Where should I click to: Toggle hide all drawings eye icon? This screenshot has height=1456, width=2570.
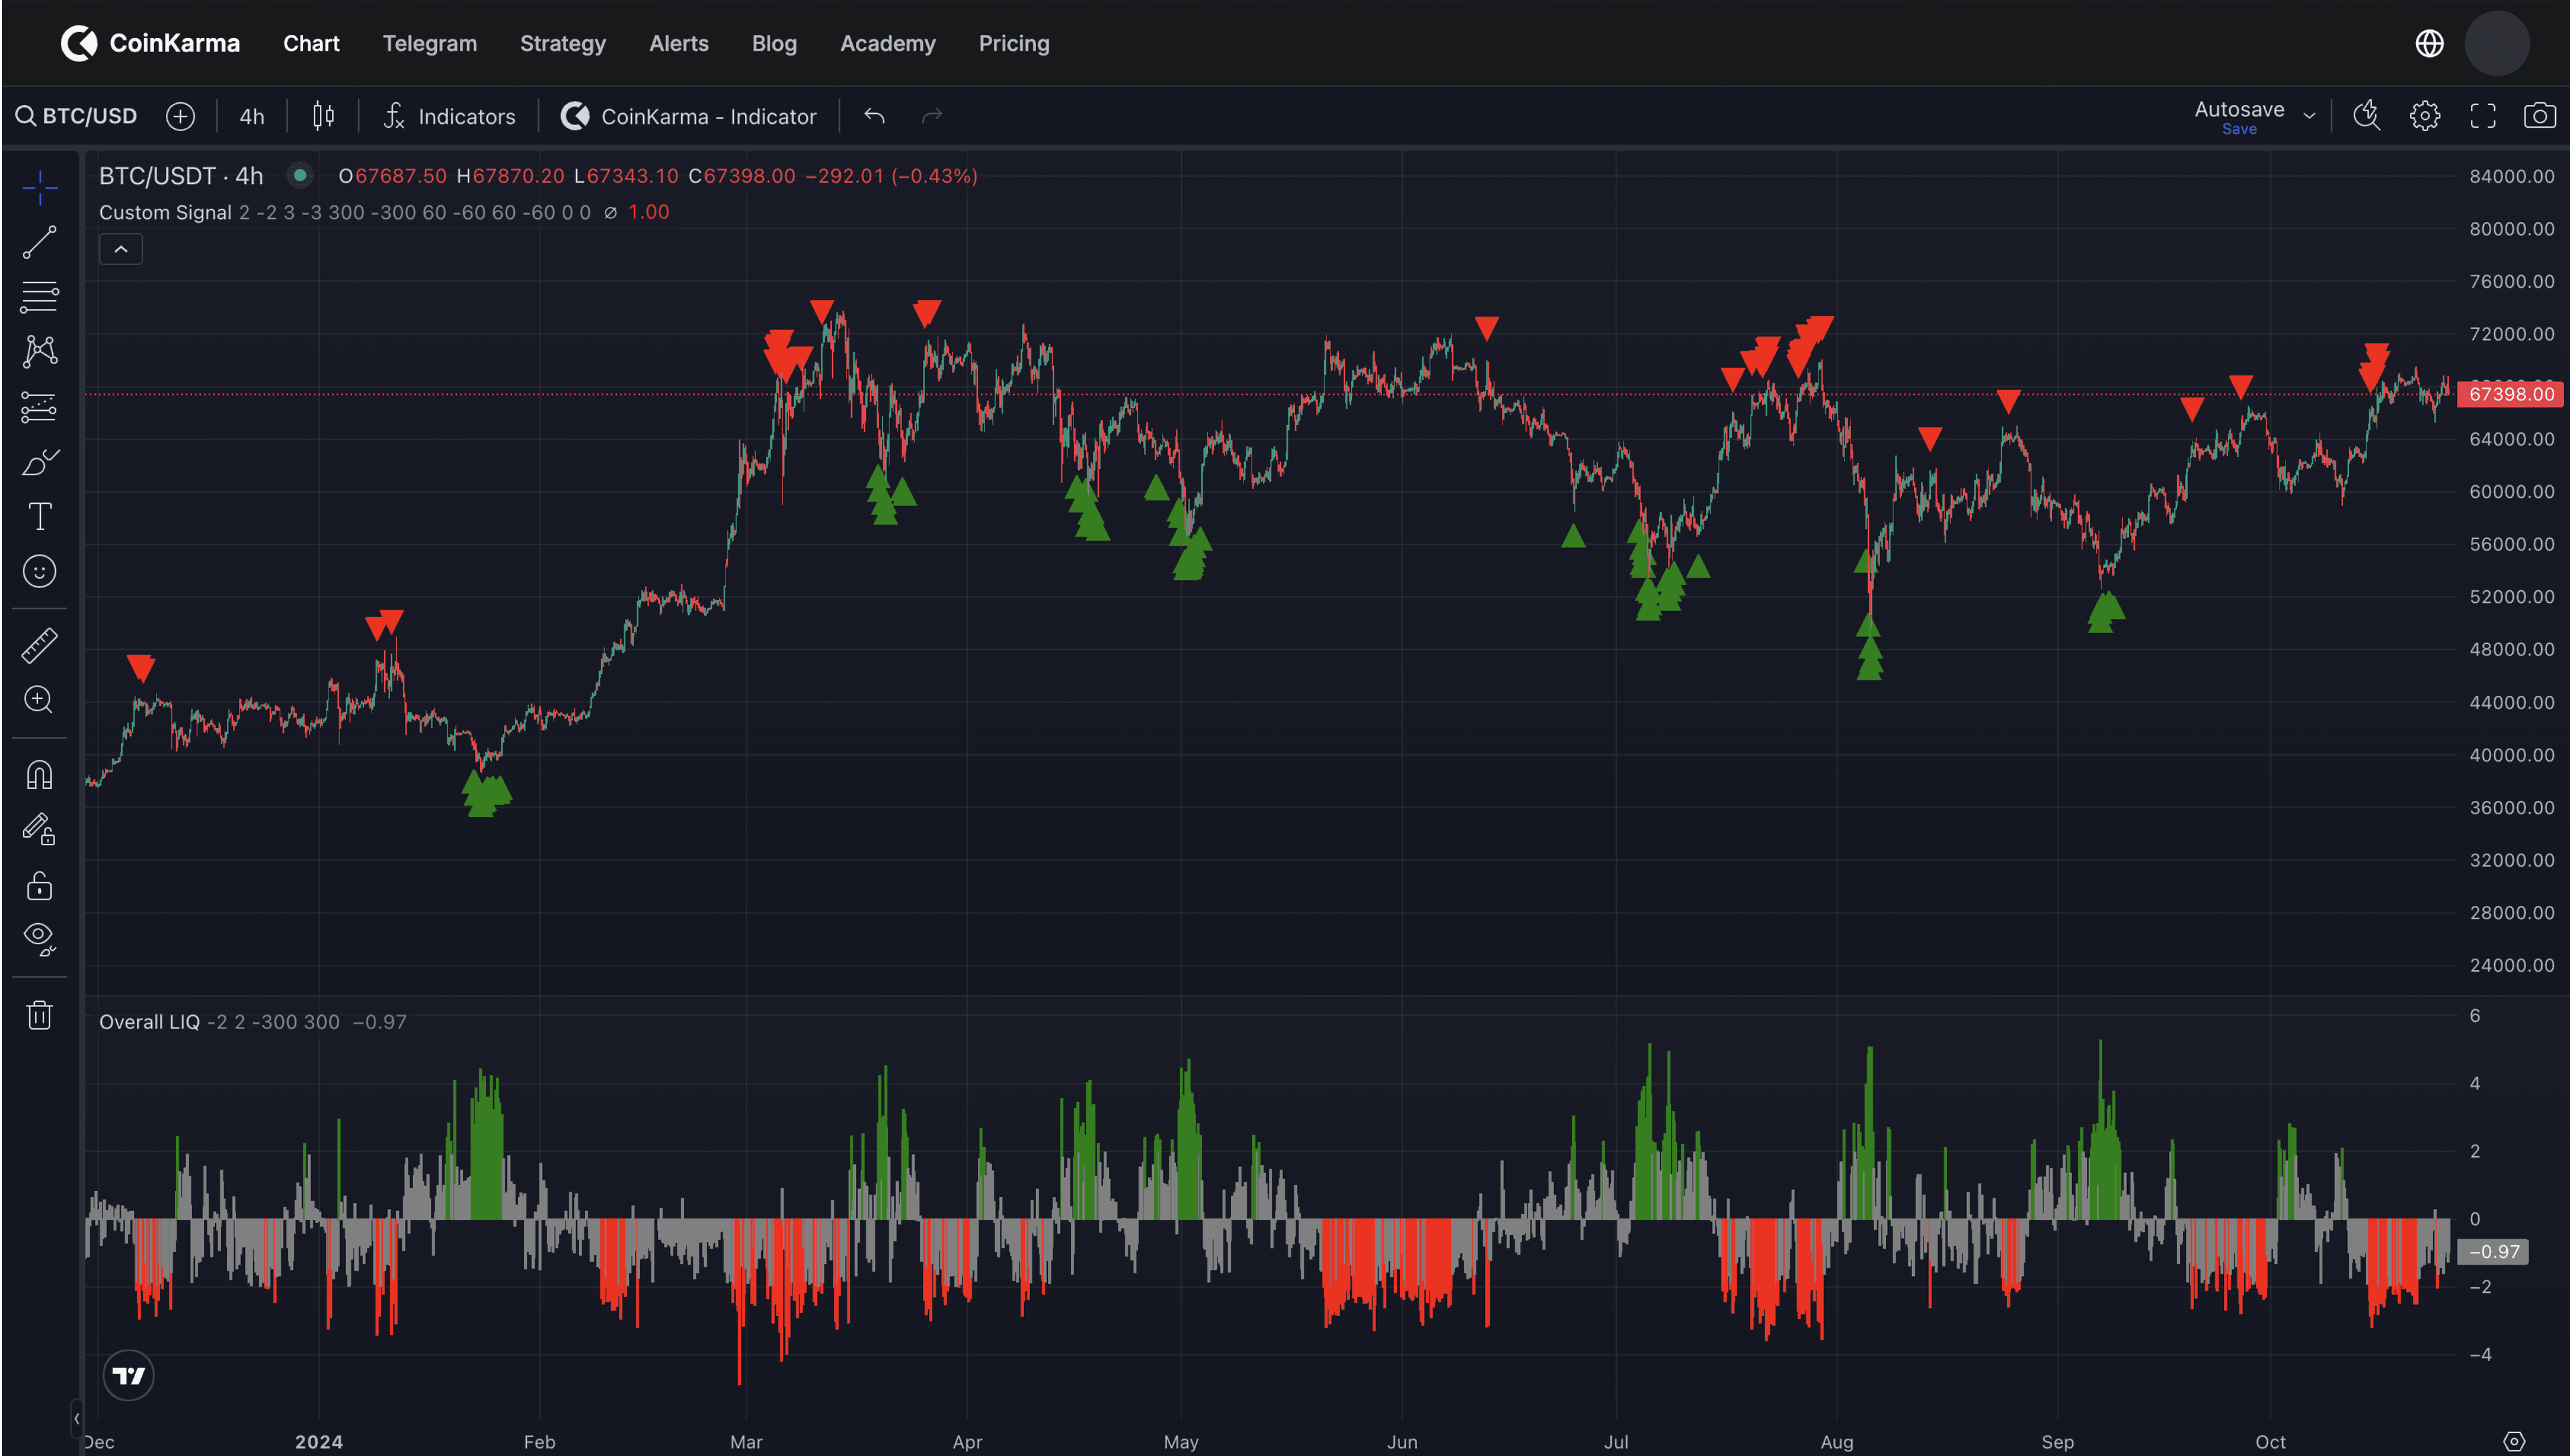point(40,939)
